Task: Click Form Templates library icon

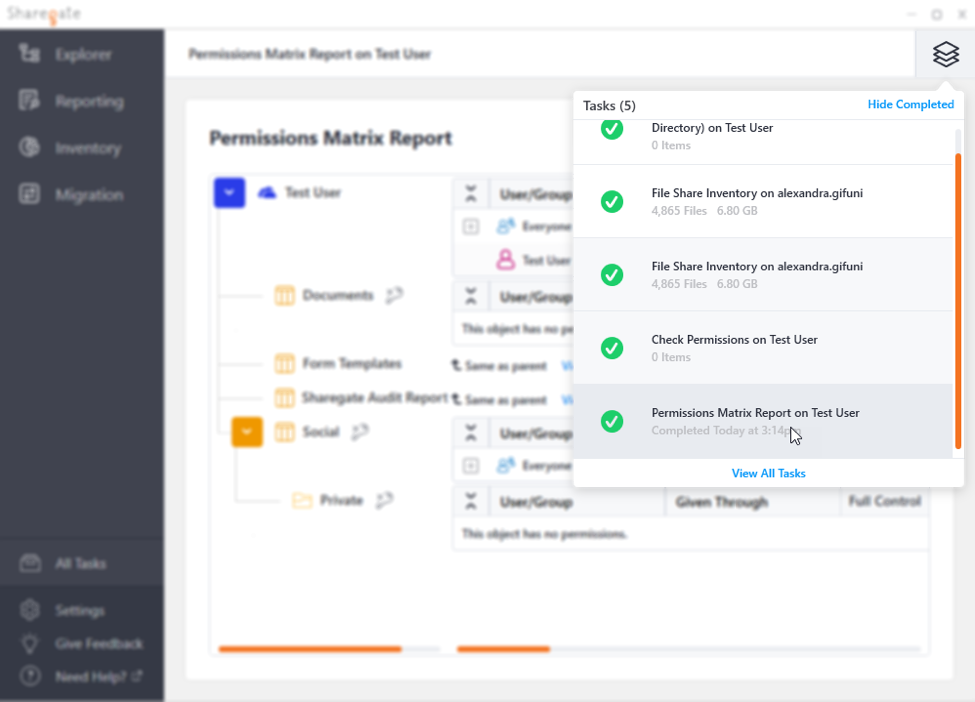Action: (x=285, y=363)
